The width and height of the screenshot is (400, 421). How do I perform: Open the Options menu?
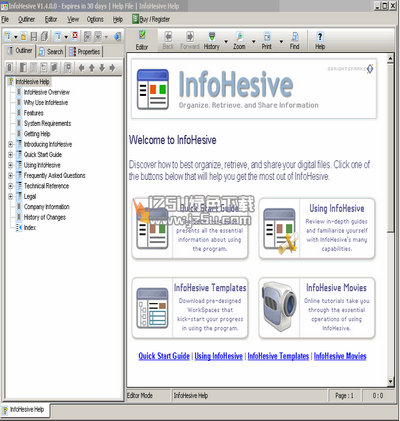[95, 19]
